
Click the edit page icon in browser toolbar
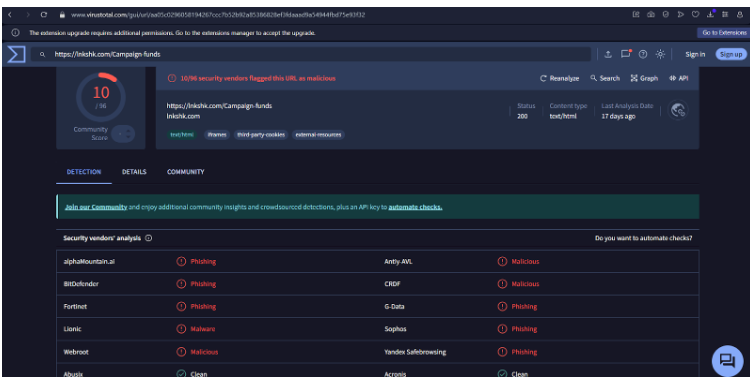click(636, 15)
